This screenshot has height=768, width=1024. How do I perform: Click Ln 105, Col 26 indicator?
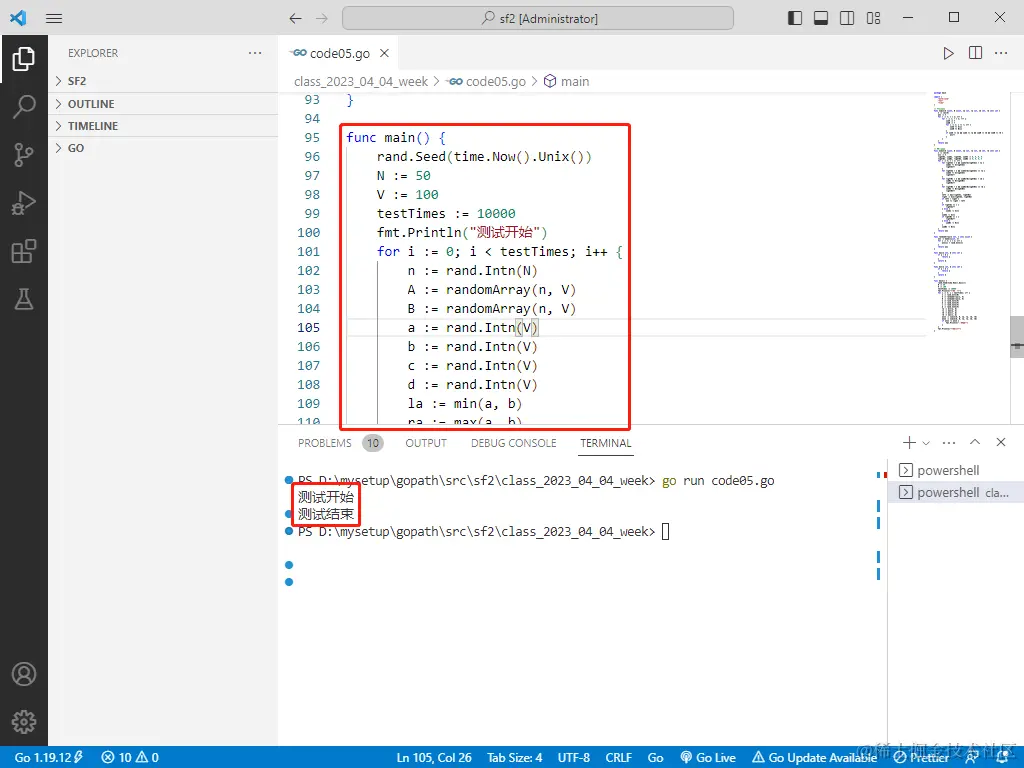434,758
